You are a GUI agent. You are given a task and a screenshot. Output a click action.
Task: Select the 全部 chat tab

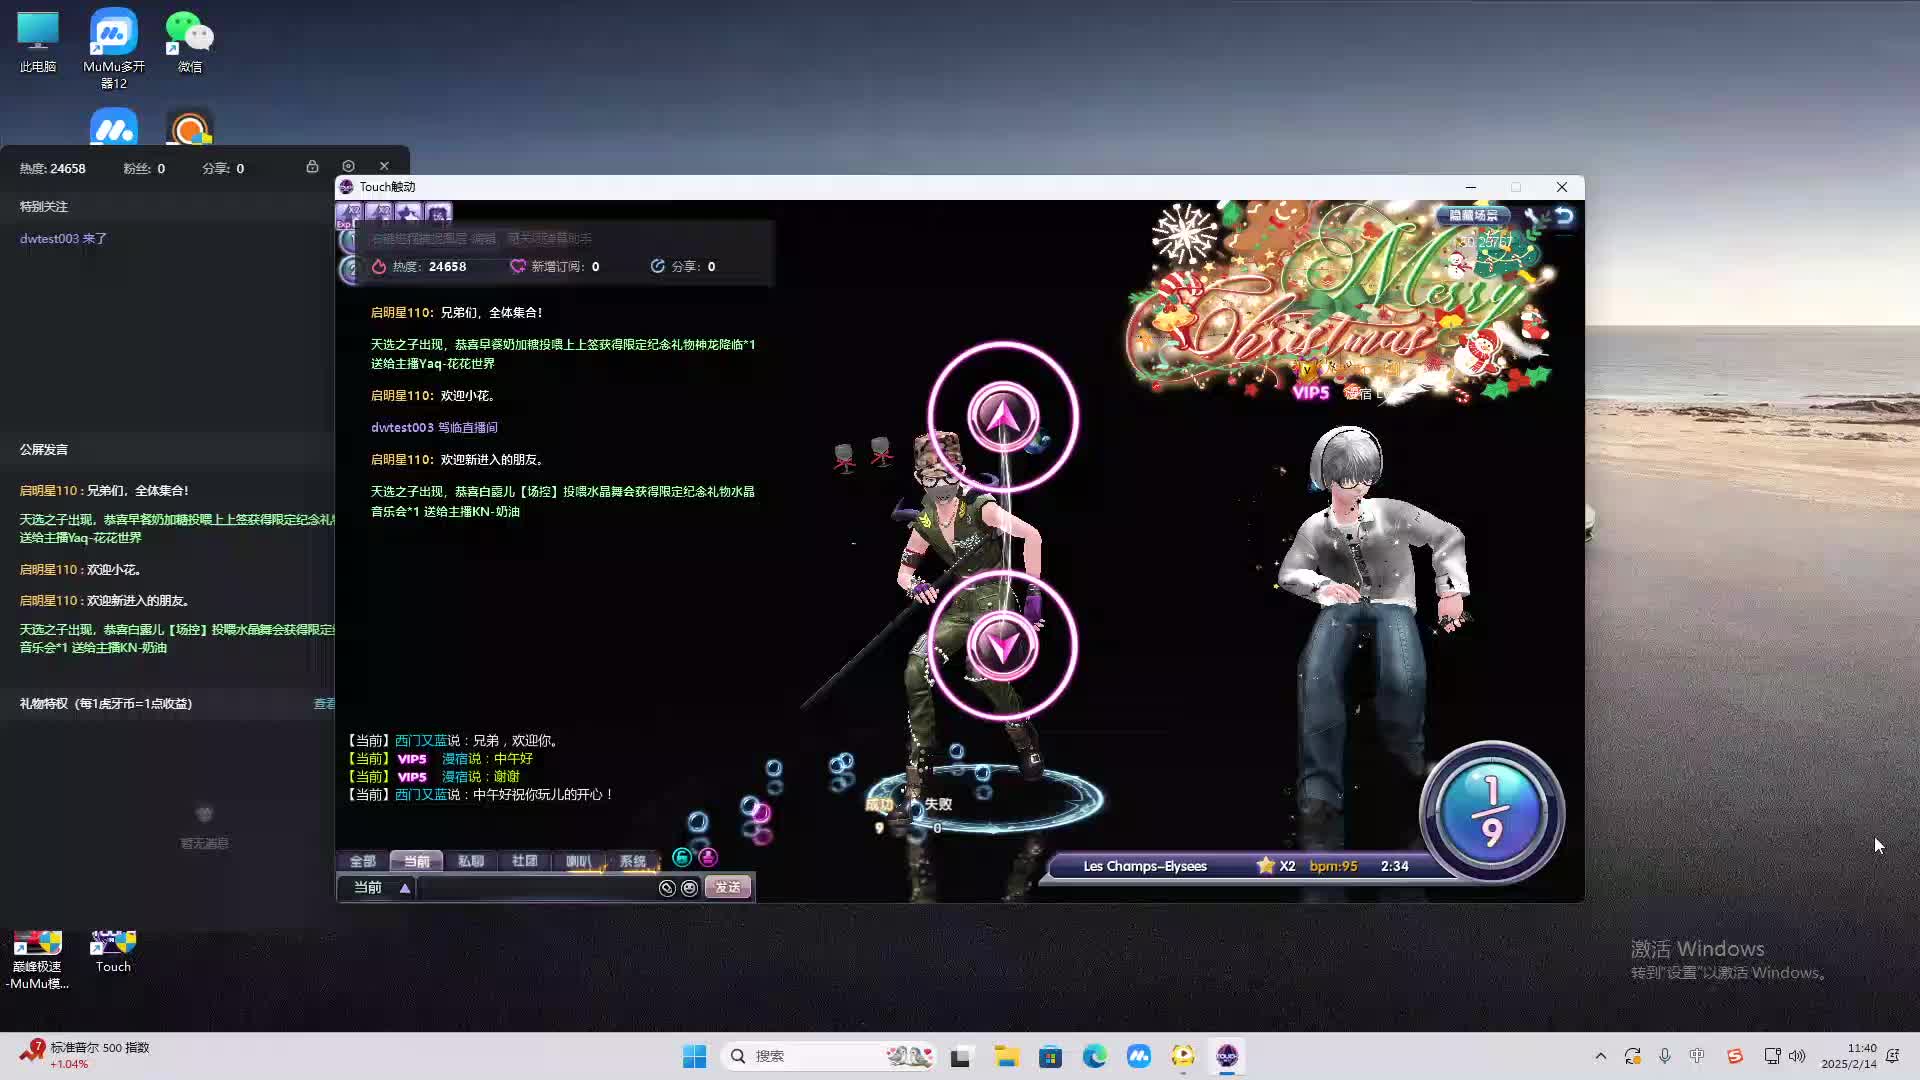coord(362,861)
